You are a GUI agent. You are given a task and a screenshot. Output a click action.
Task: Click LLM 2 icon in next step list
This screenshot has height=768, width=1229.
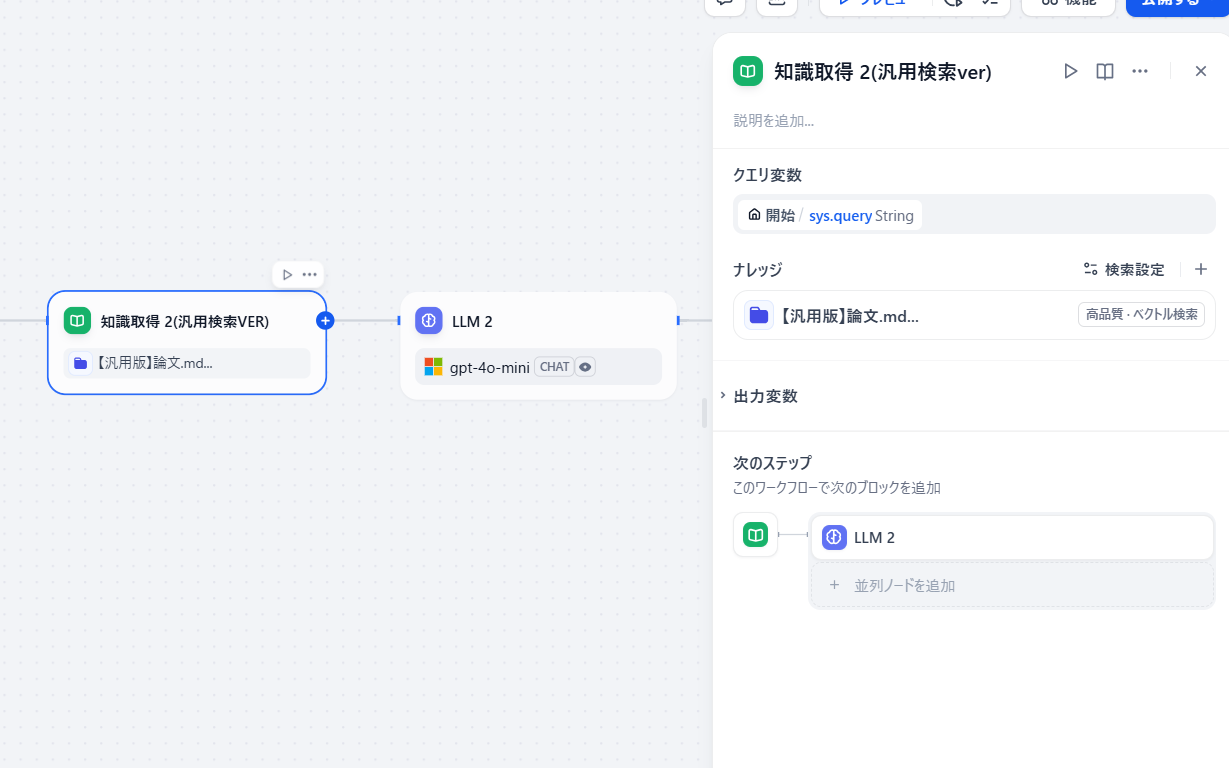tap(834, 537)
